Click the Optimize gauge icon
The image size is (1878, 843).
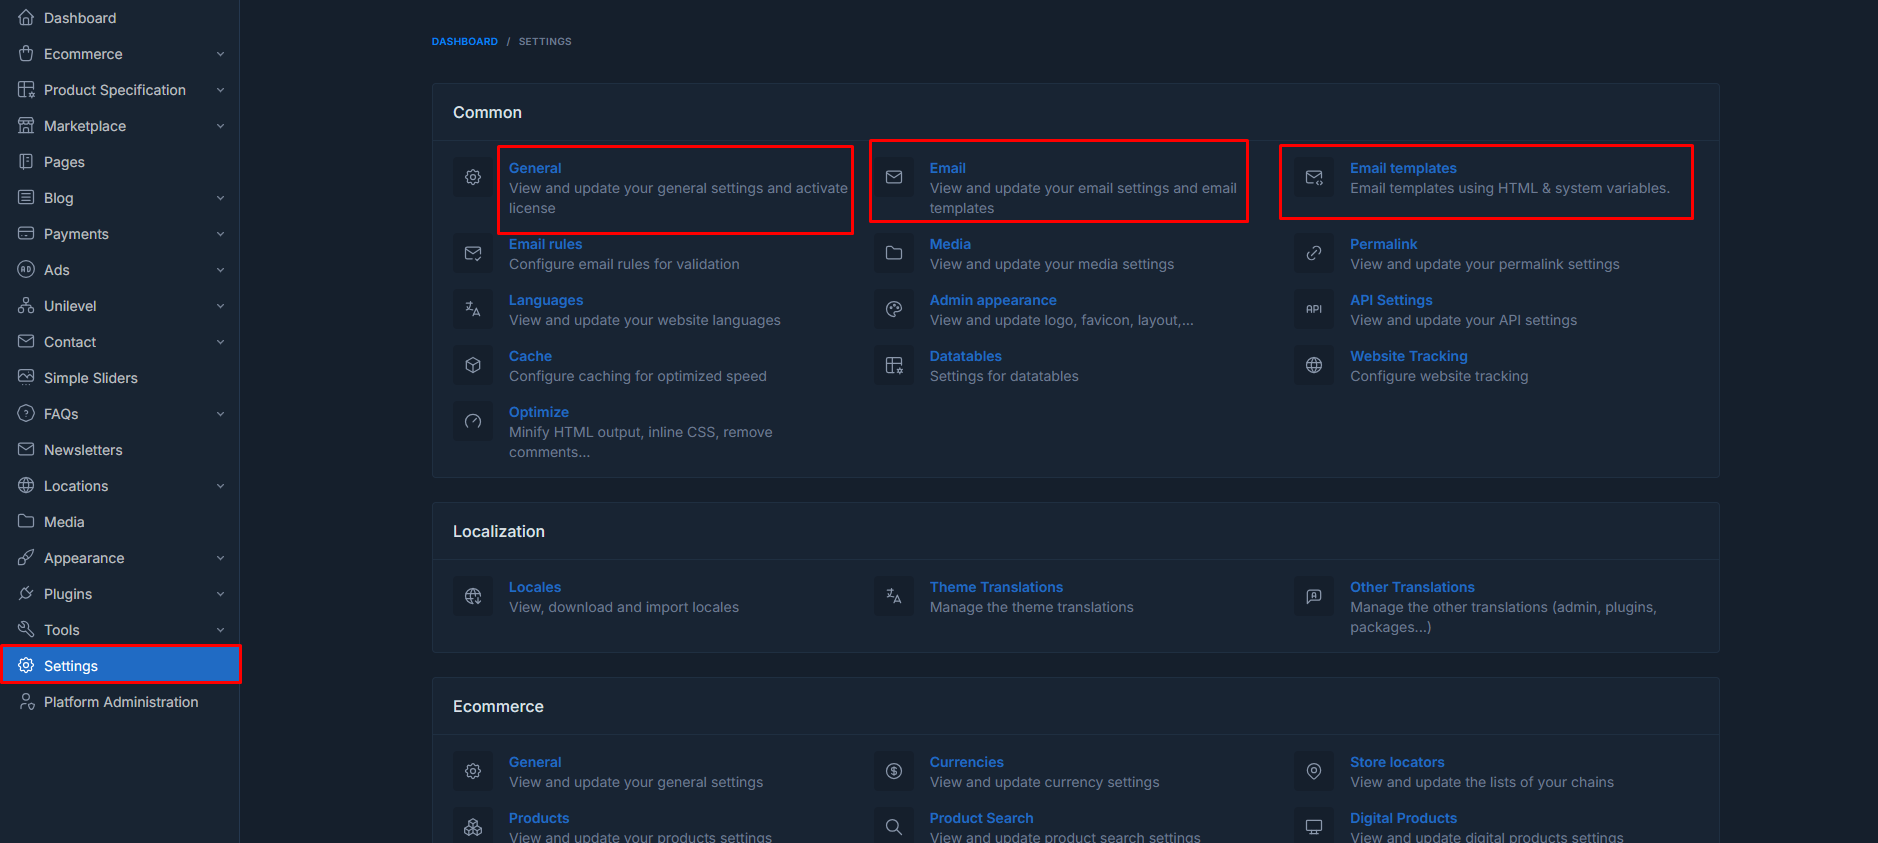[473, 421]
